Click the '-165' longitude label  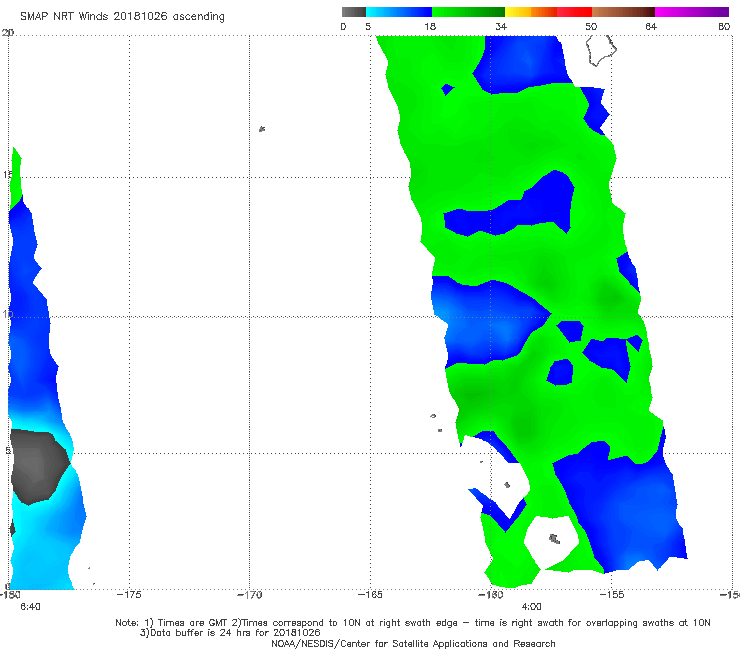[x=370, y=595]
